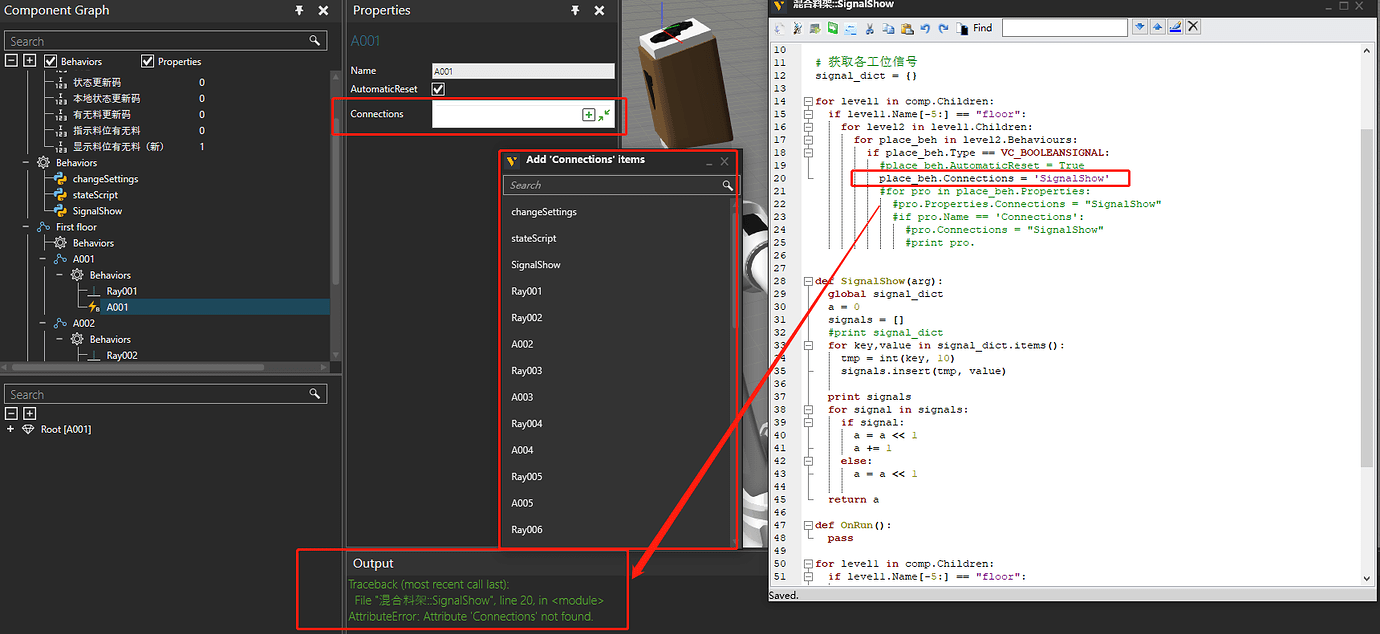Click the Paste icon in script editor toolbar
This screenshot has height=634, width=1380.
pyautogui.click(x=908, y=28)
